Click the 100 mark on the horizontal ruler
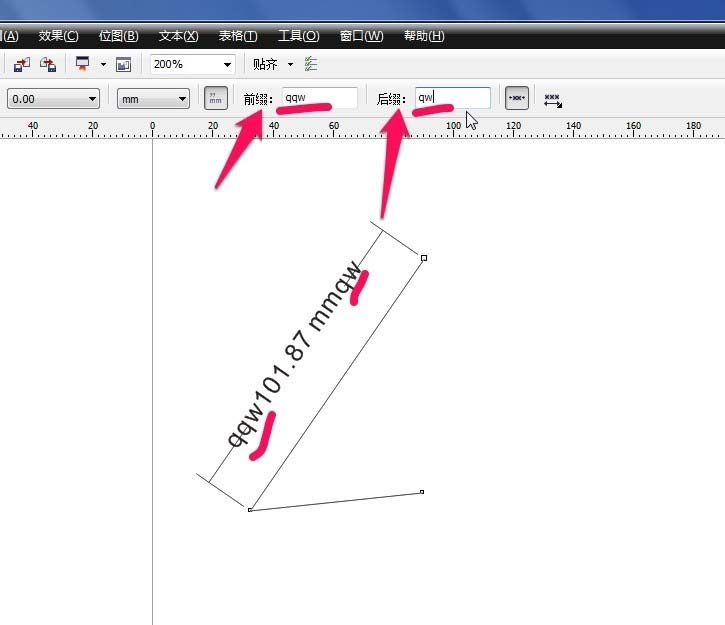725x625 pixels. [x=453, y=126]
